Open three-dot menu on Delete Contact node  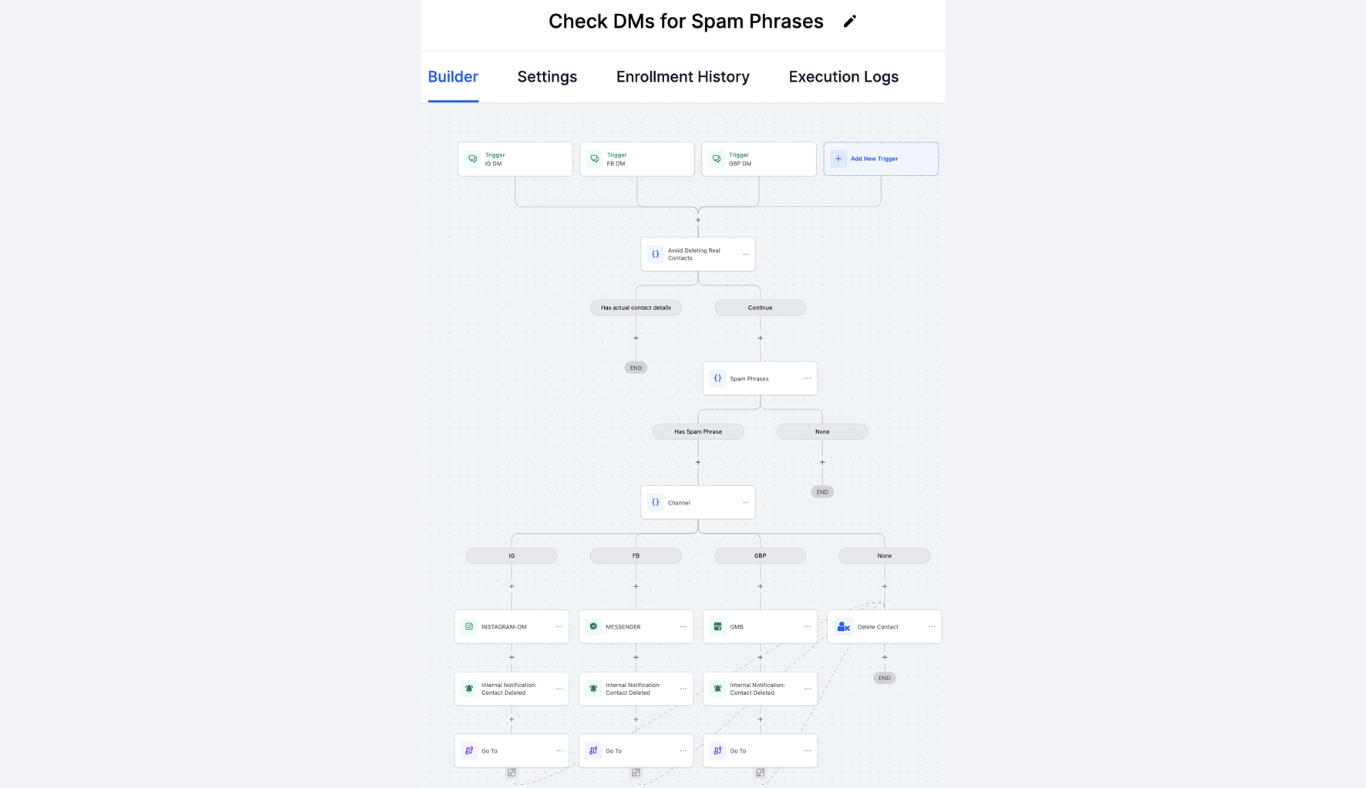click(931, 627)
